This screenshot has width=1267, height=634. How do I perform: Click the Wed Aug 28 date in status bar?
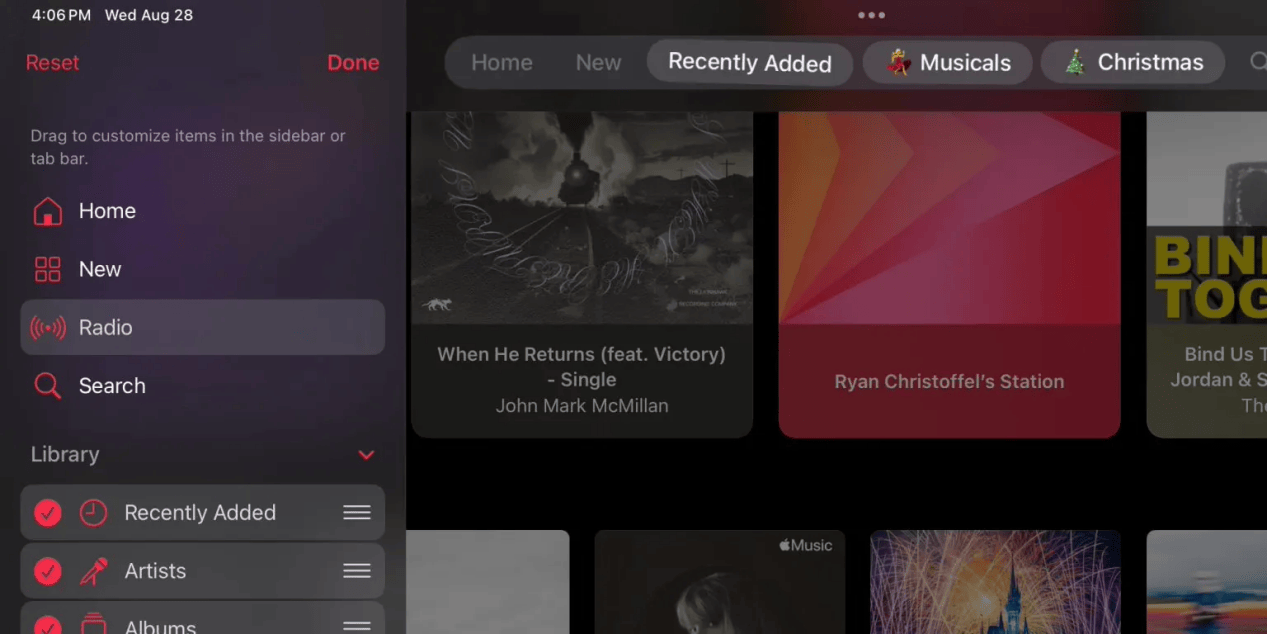[149, 15]
